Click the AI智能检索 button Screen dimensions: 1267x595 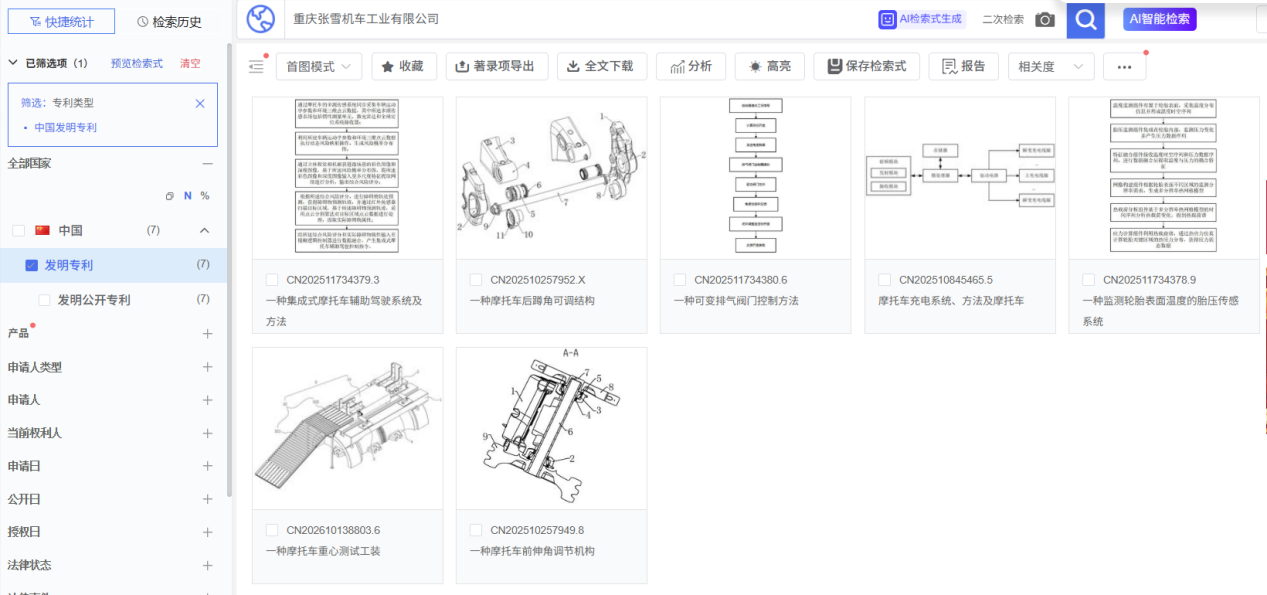[x=1161, y=19]
